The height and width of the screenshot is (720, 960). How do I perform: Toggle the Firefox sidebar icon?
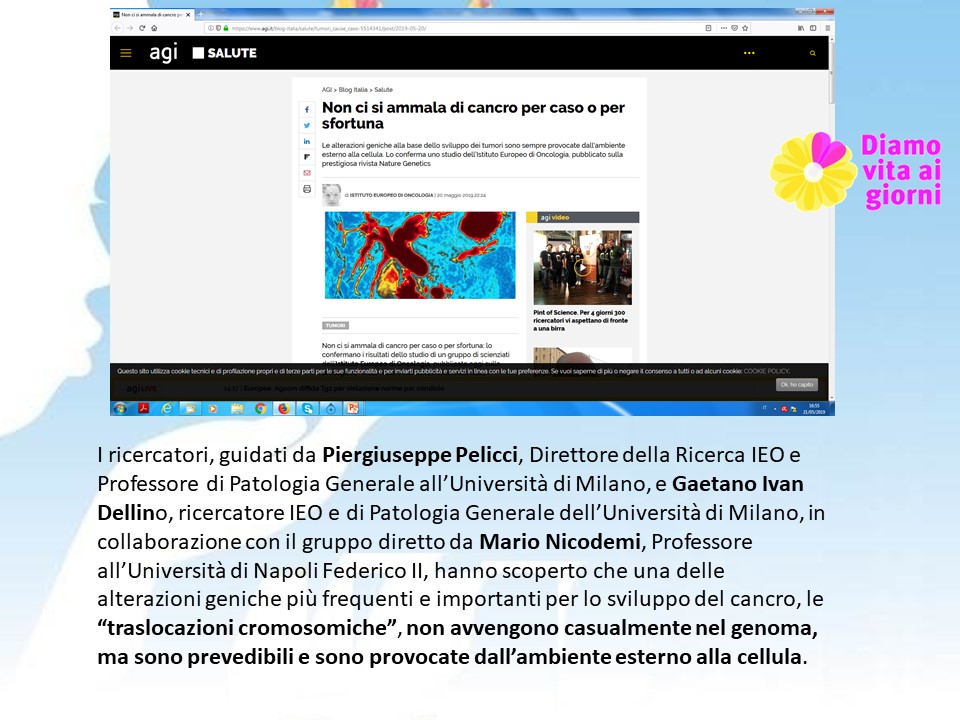click(x=813, y=28)
